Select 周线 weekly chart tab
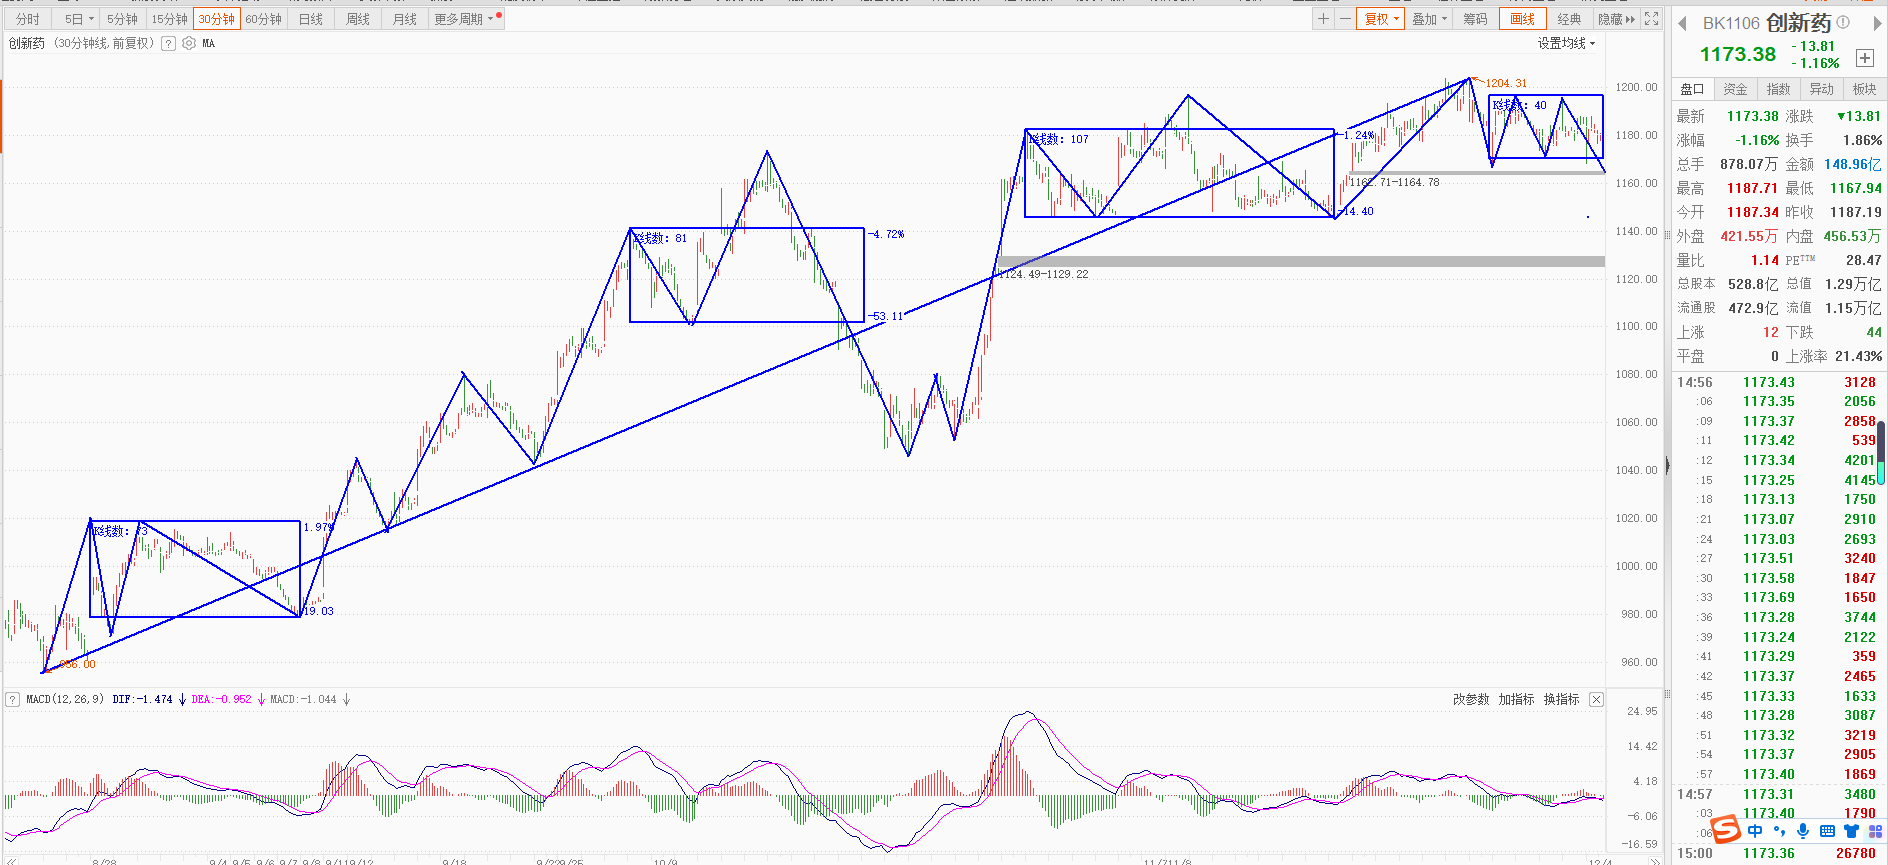This screenshot has height=865, width=1888. (x=358, y=19)
